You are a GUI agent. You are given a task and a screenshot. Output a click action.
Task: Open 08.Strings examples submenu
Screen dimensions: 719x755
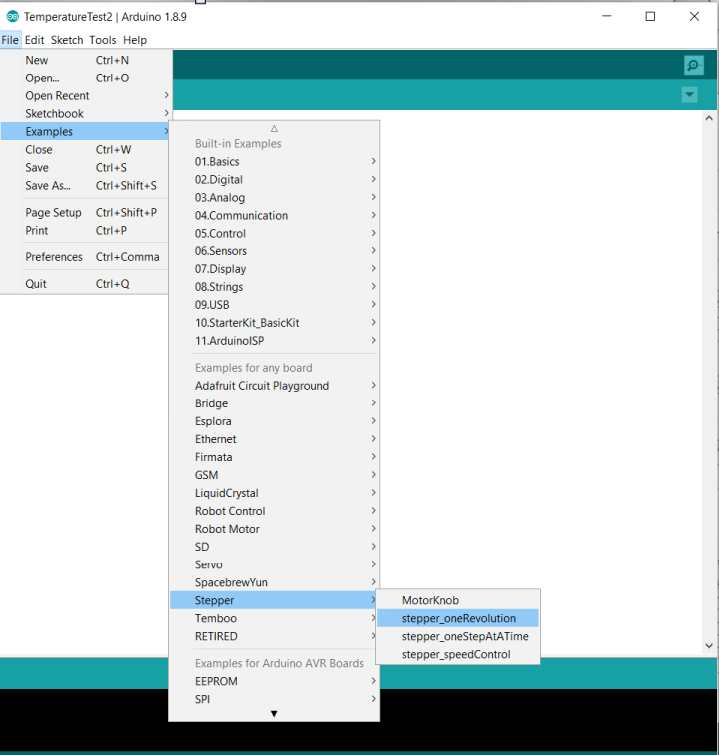point(274,287)
